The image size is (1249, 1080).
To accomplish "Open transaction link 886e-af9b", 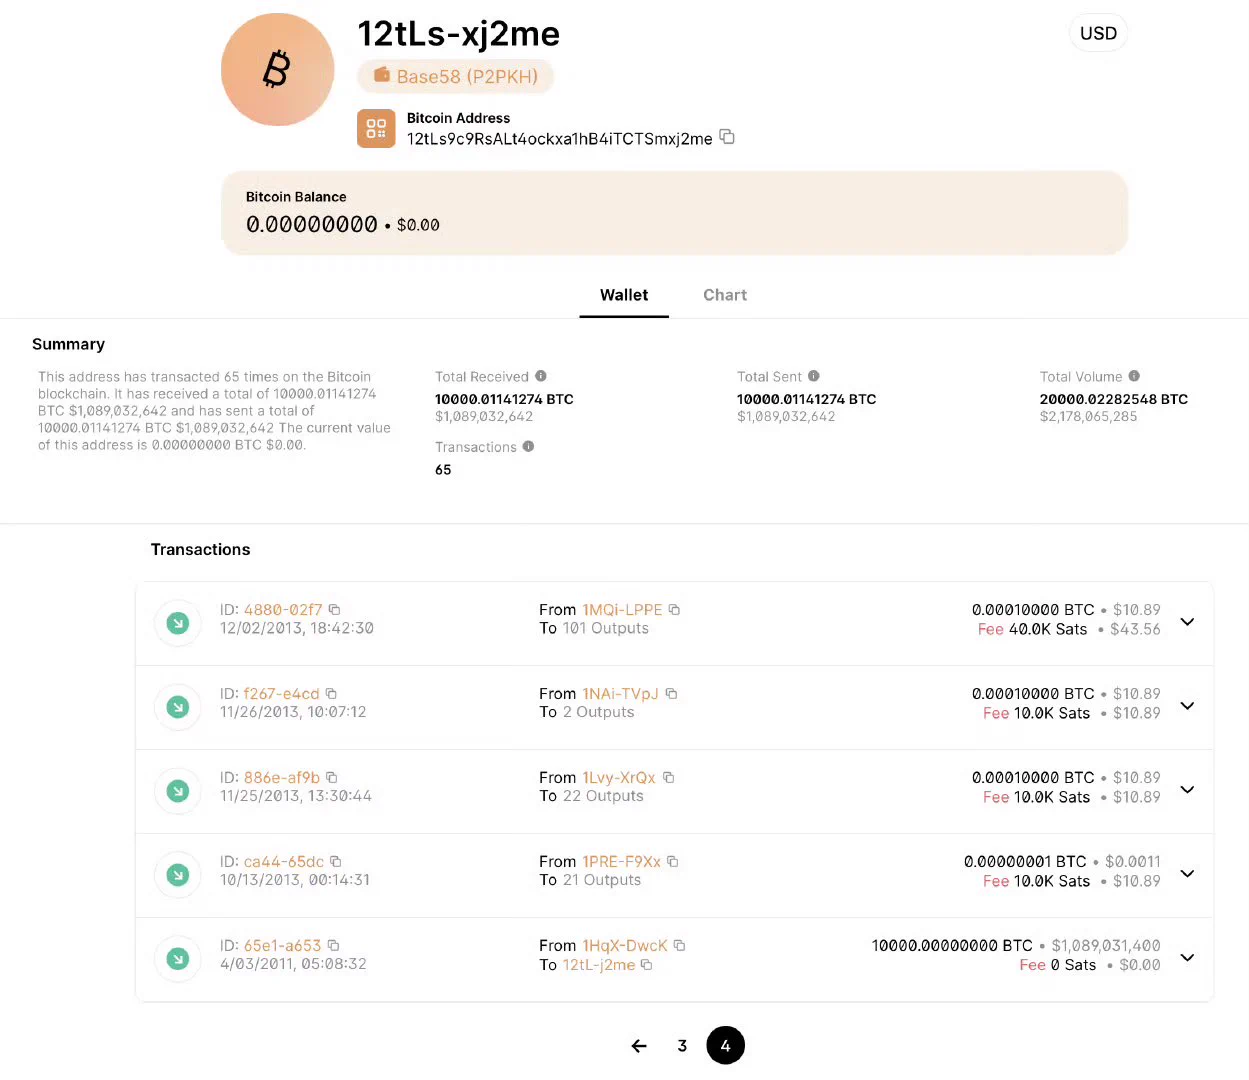I will [282, 777].
